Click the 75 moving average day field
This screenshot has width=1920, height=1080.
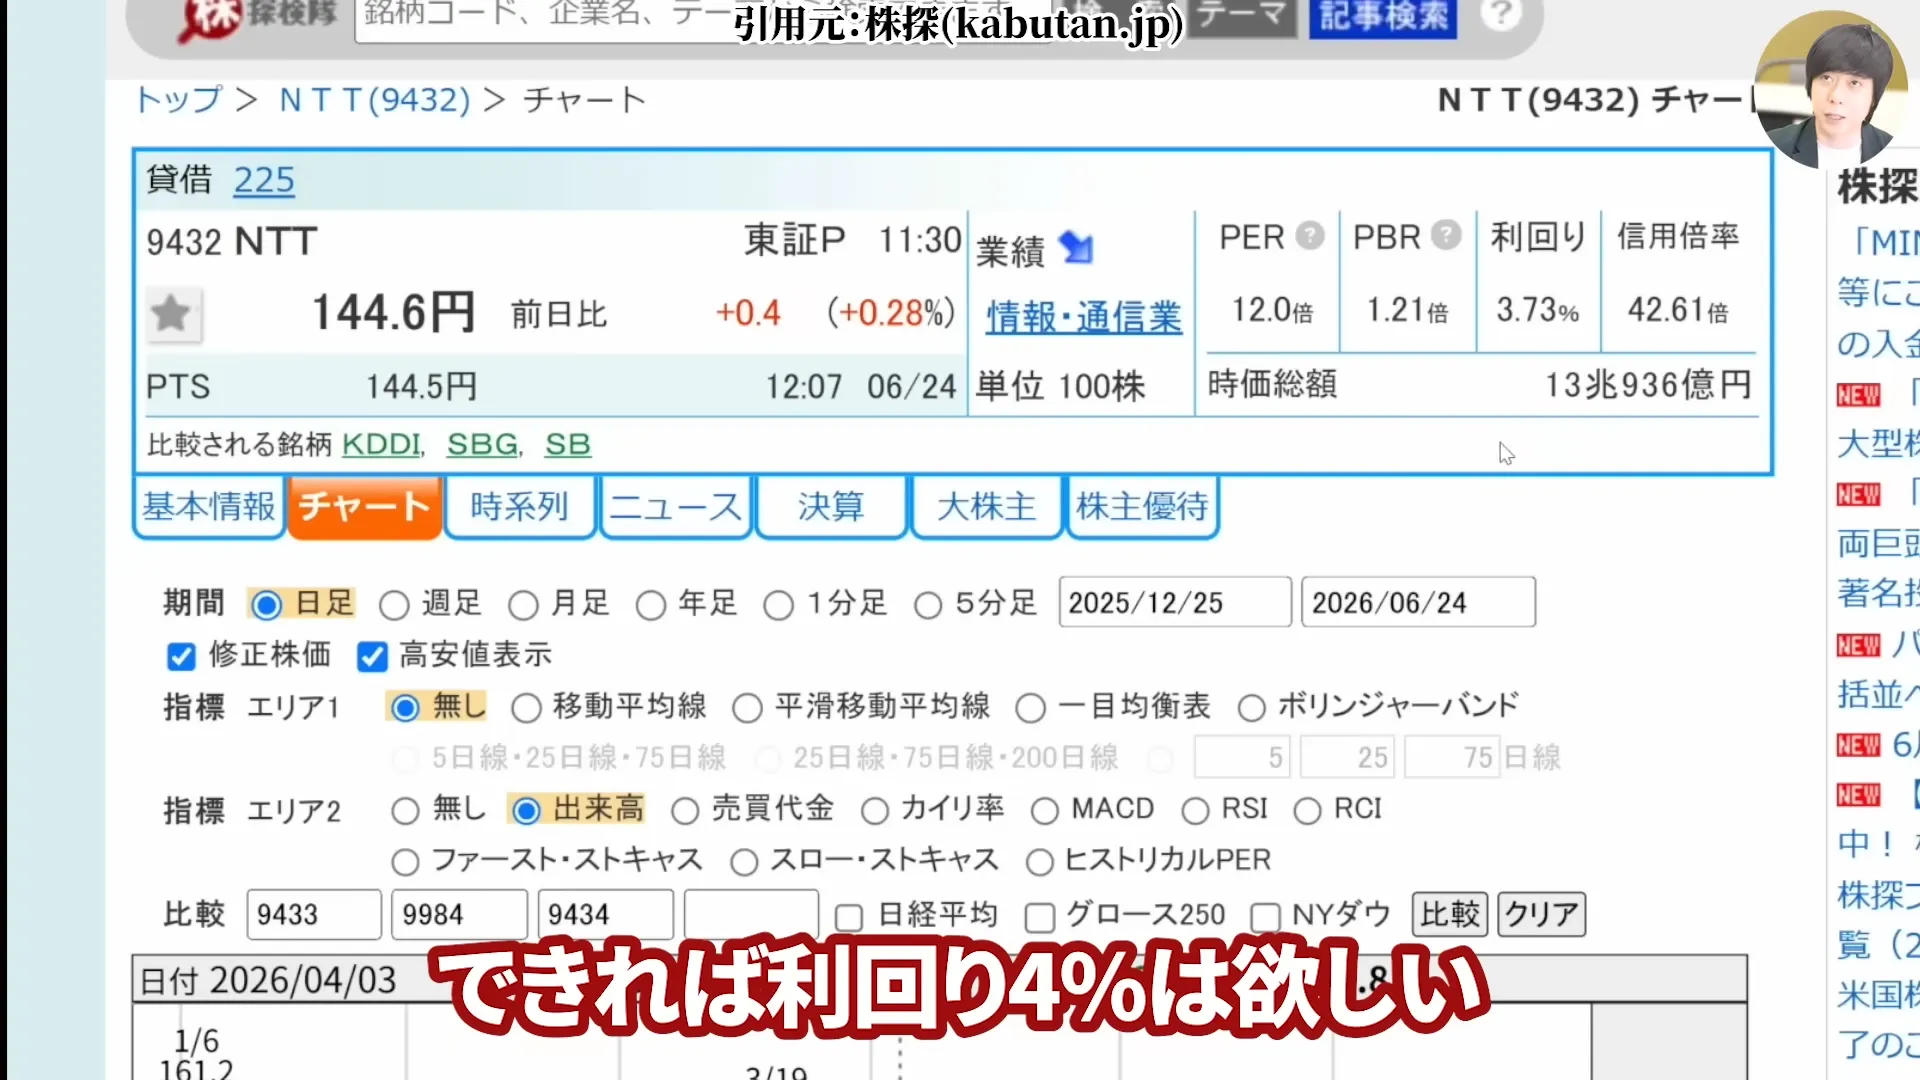coord(1450,758)
